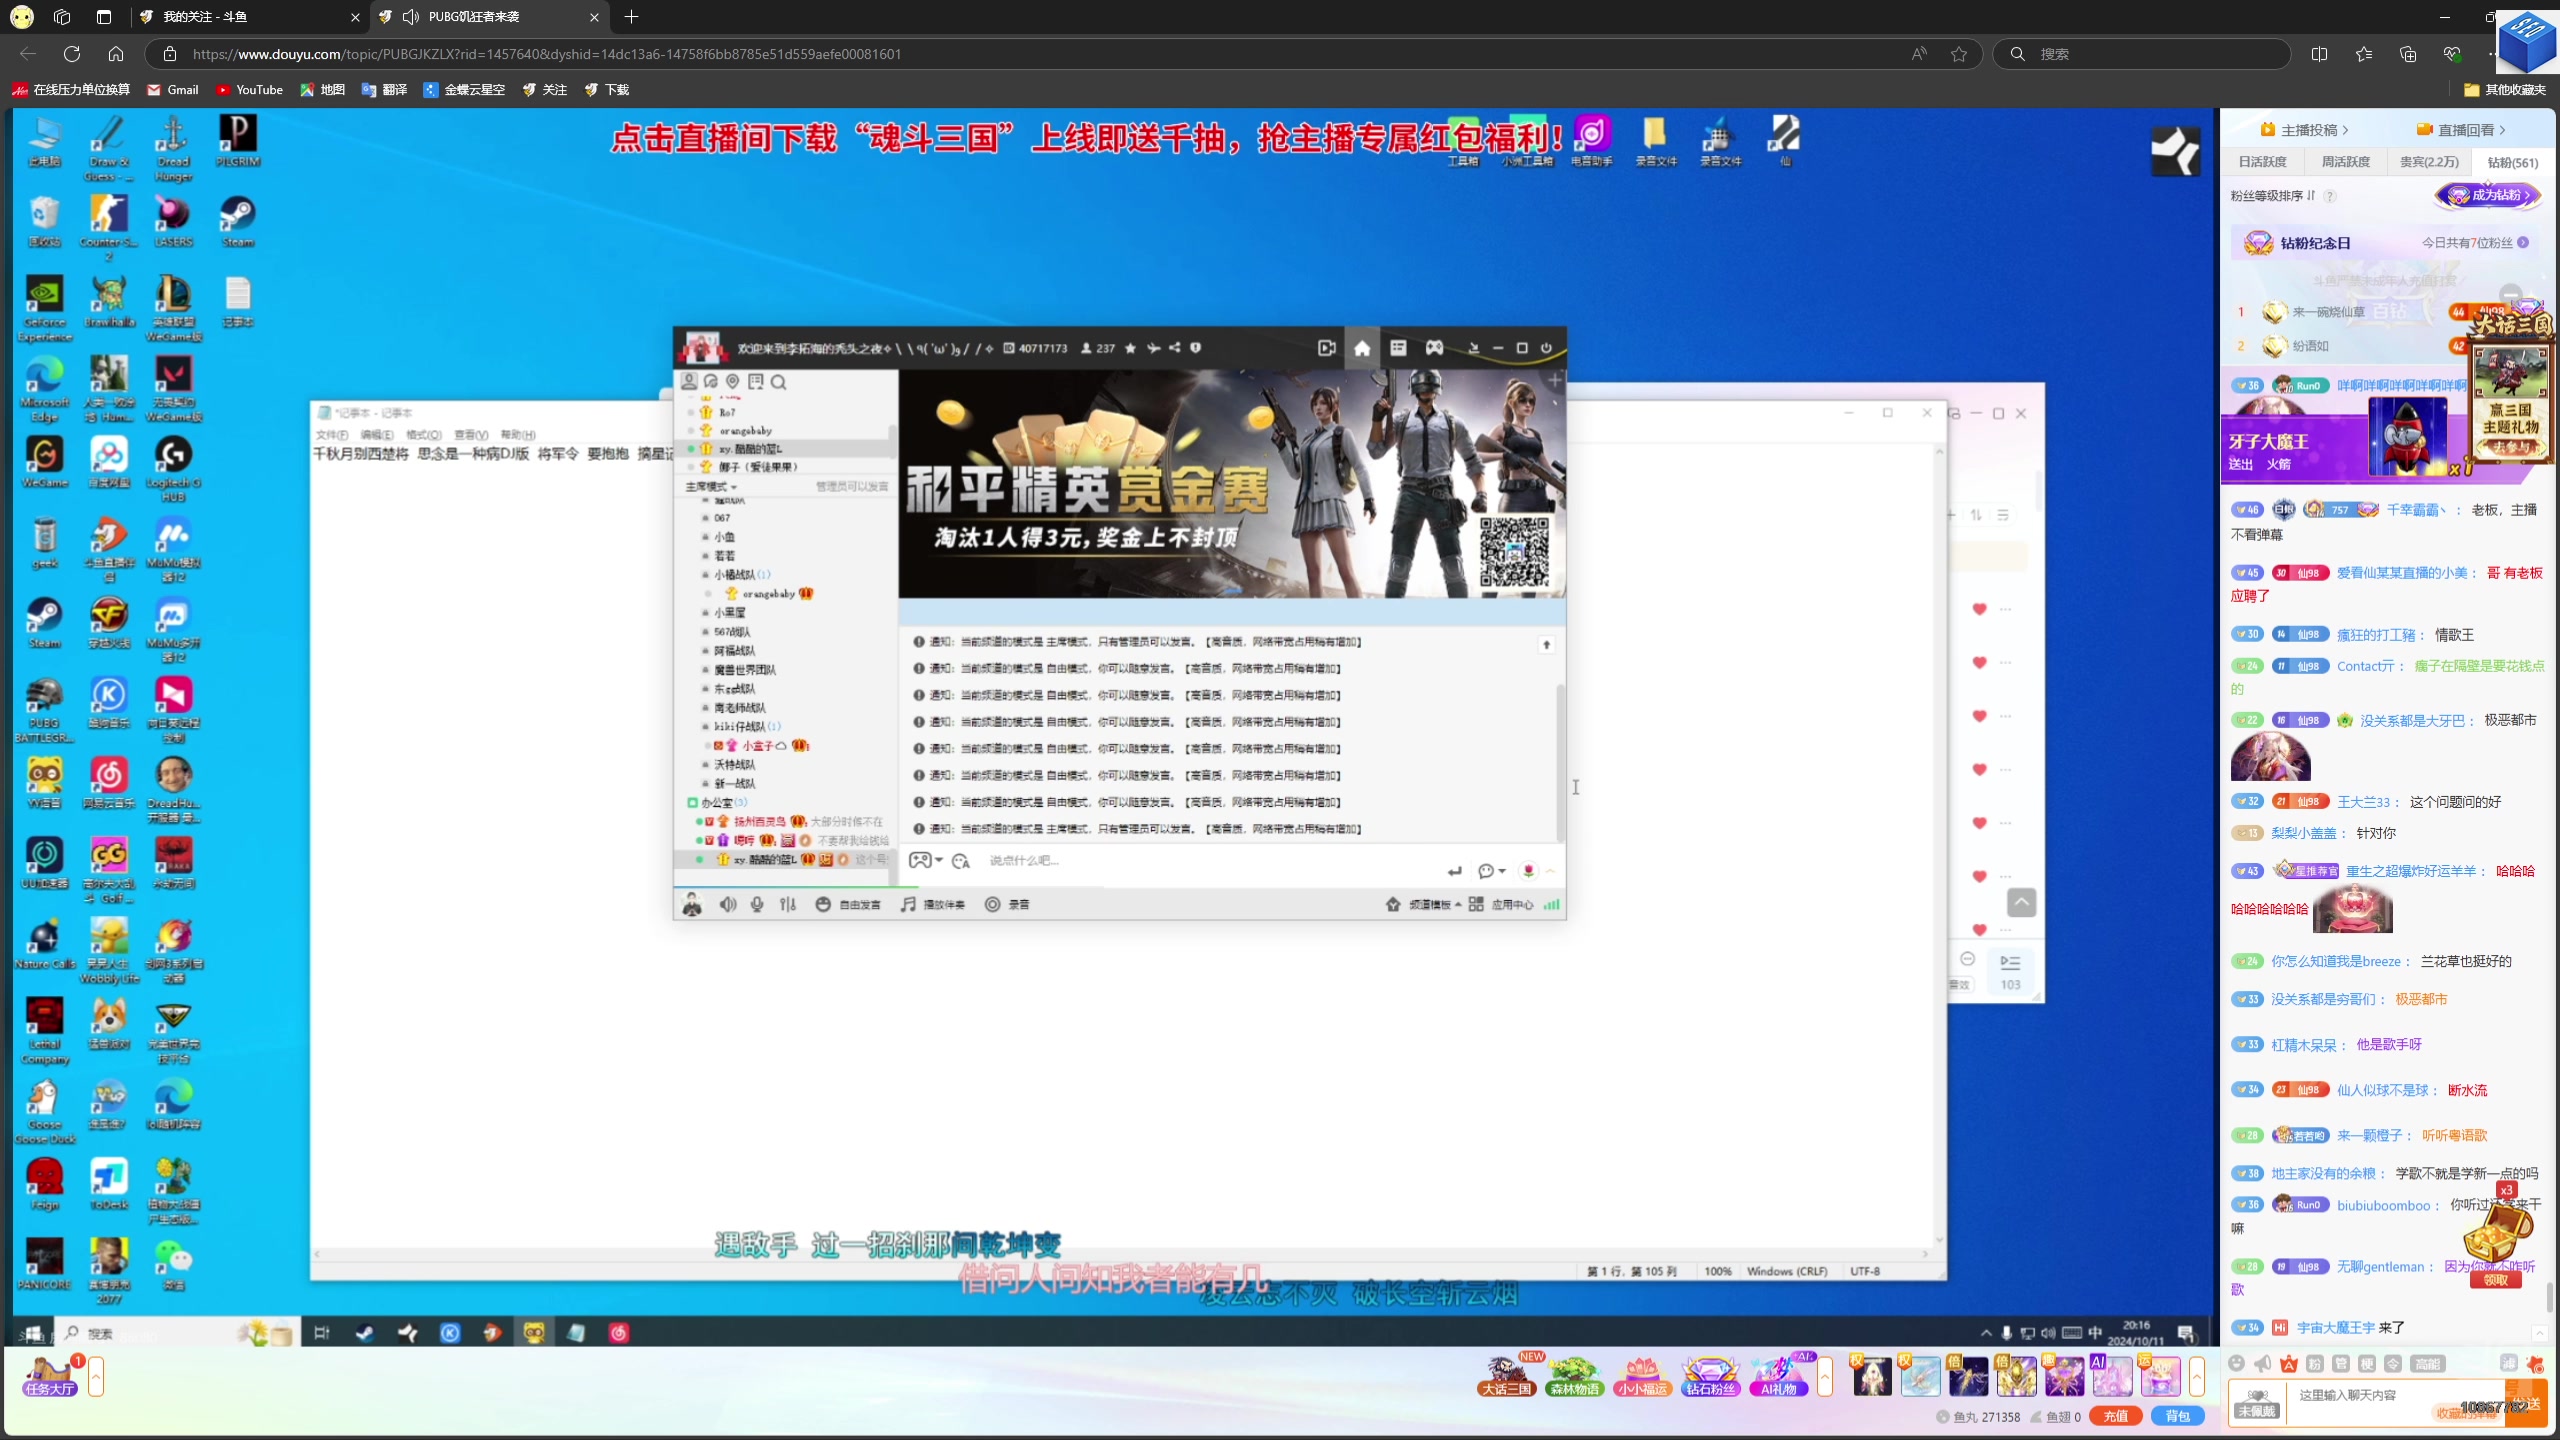Open 频道模板 dropdown in YY
Image resolution: width=2560 pixels, height=1440 pixels.
[1424, 905]
